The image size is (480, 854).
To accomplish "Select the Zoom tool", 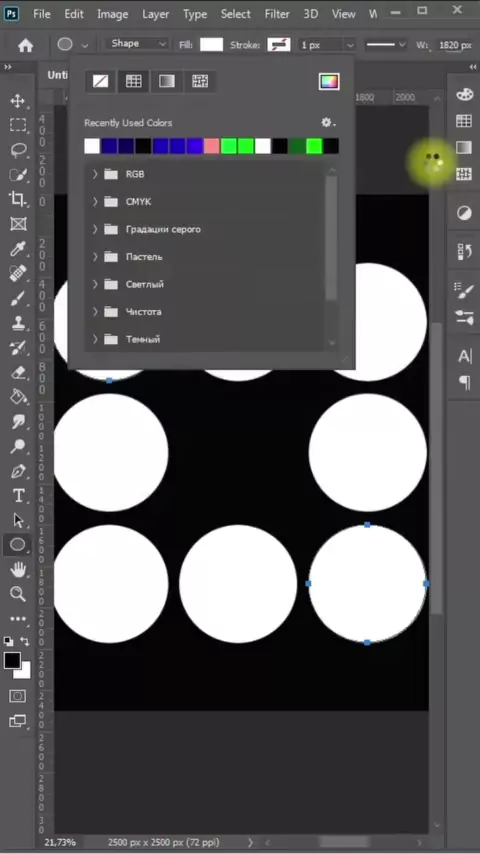I will [x=17, y=594].
